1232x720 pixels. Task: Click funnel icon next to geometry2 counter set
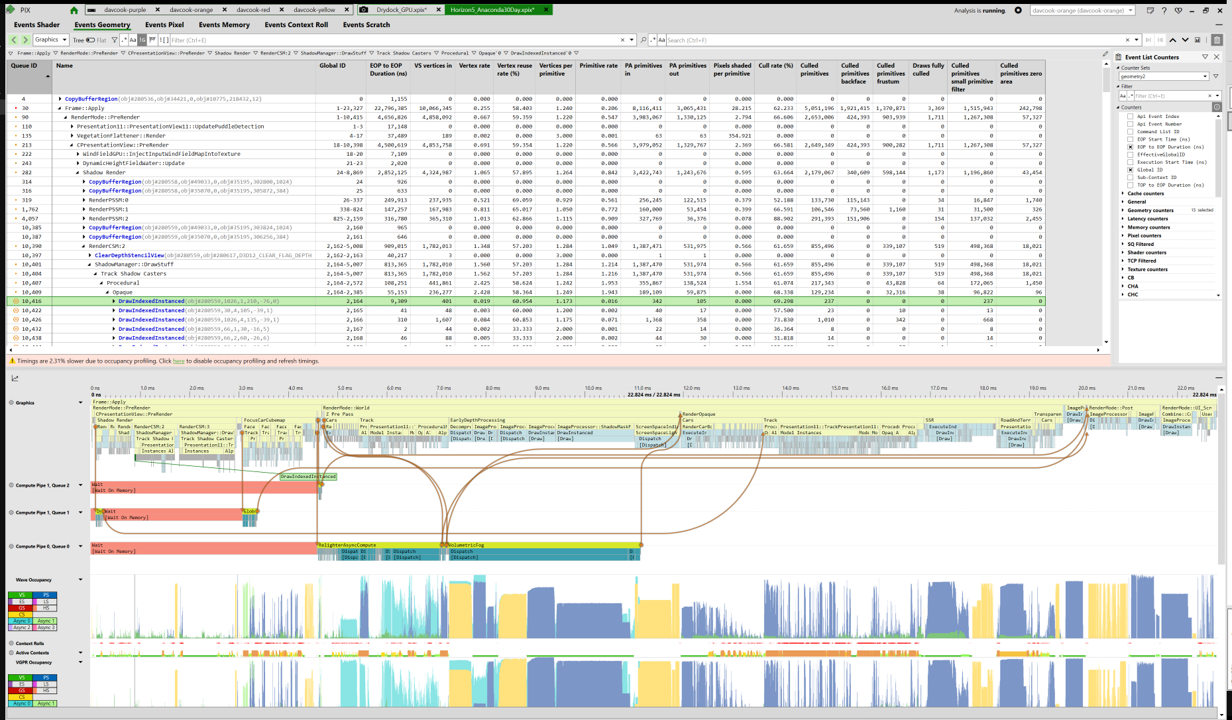1216,76
